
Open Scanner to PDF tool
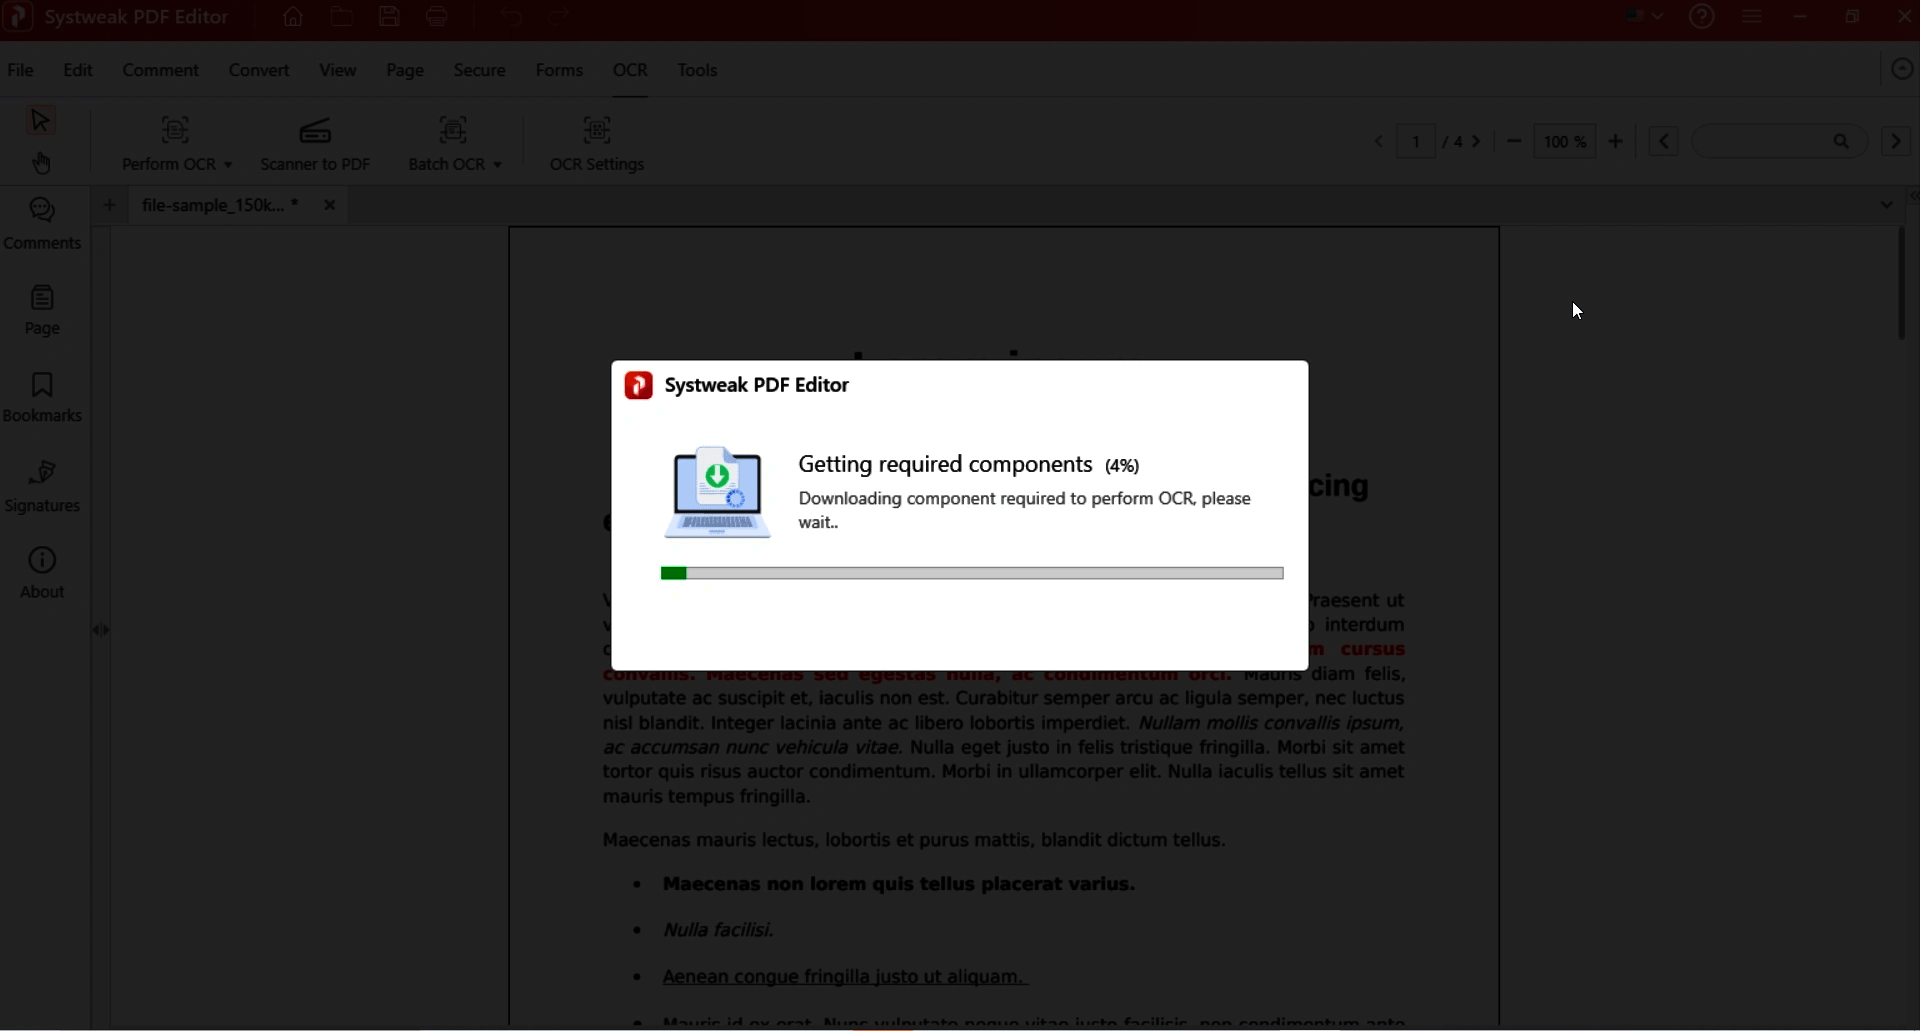pyautogui.click(x=315, y=144)
